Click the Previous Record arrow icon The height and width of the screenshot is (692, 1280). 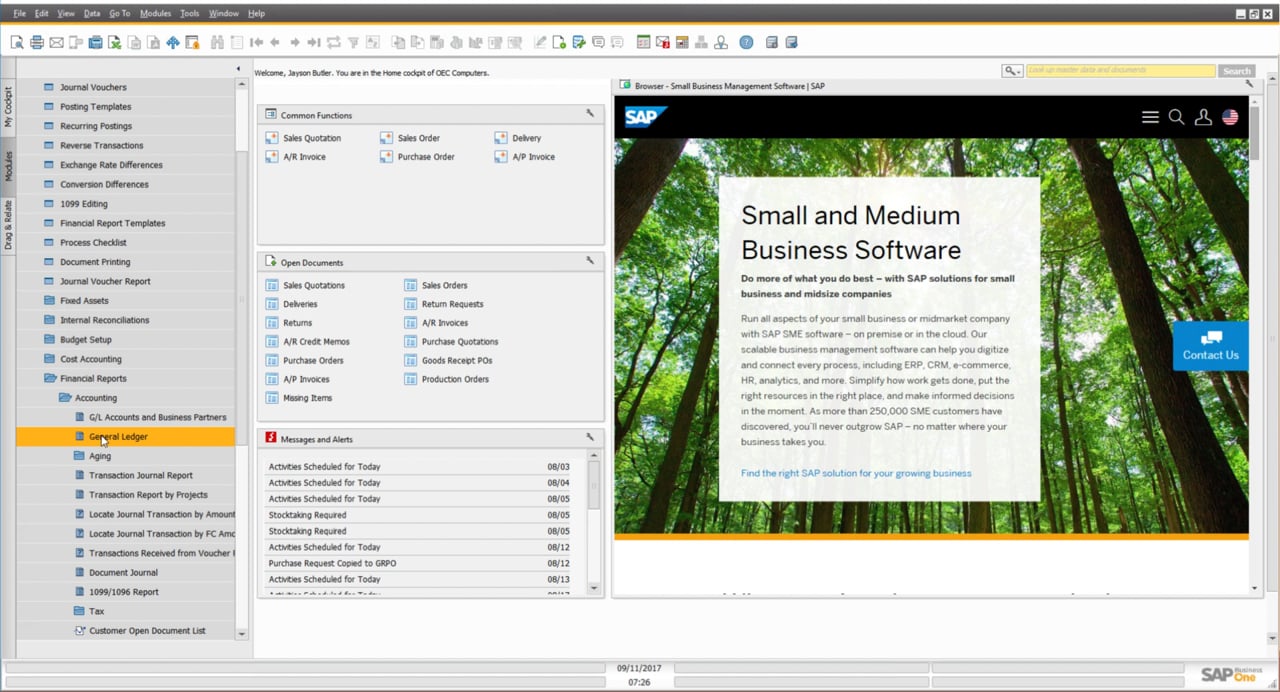click(x=275, y=42)
